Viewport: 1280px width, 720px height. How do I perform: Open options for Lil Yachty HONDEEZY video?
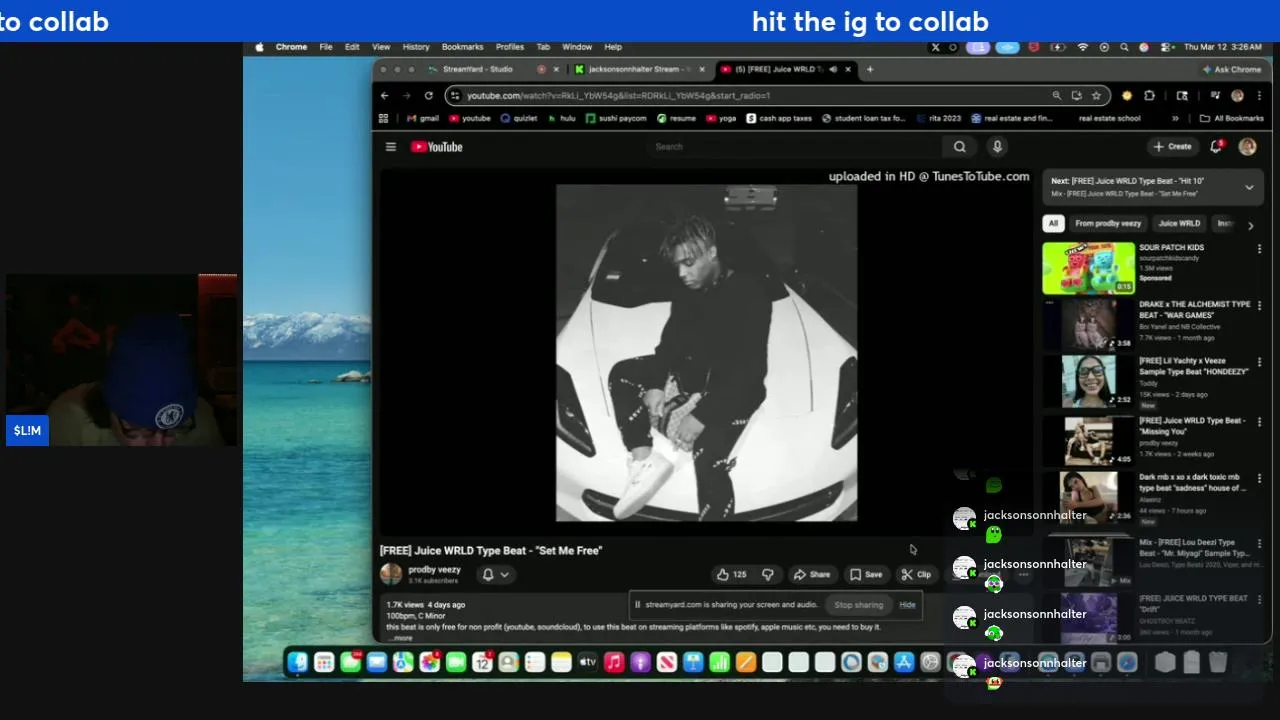point(1259,362)
